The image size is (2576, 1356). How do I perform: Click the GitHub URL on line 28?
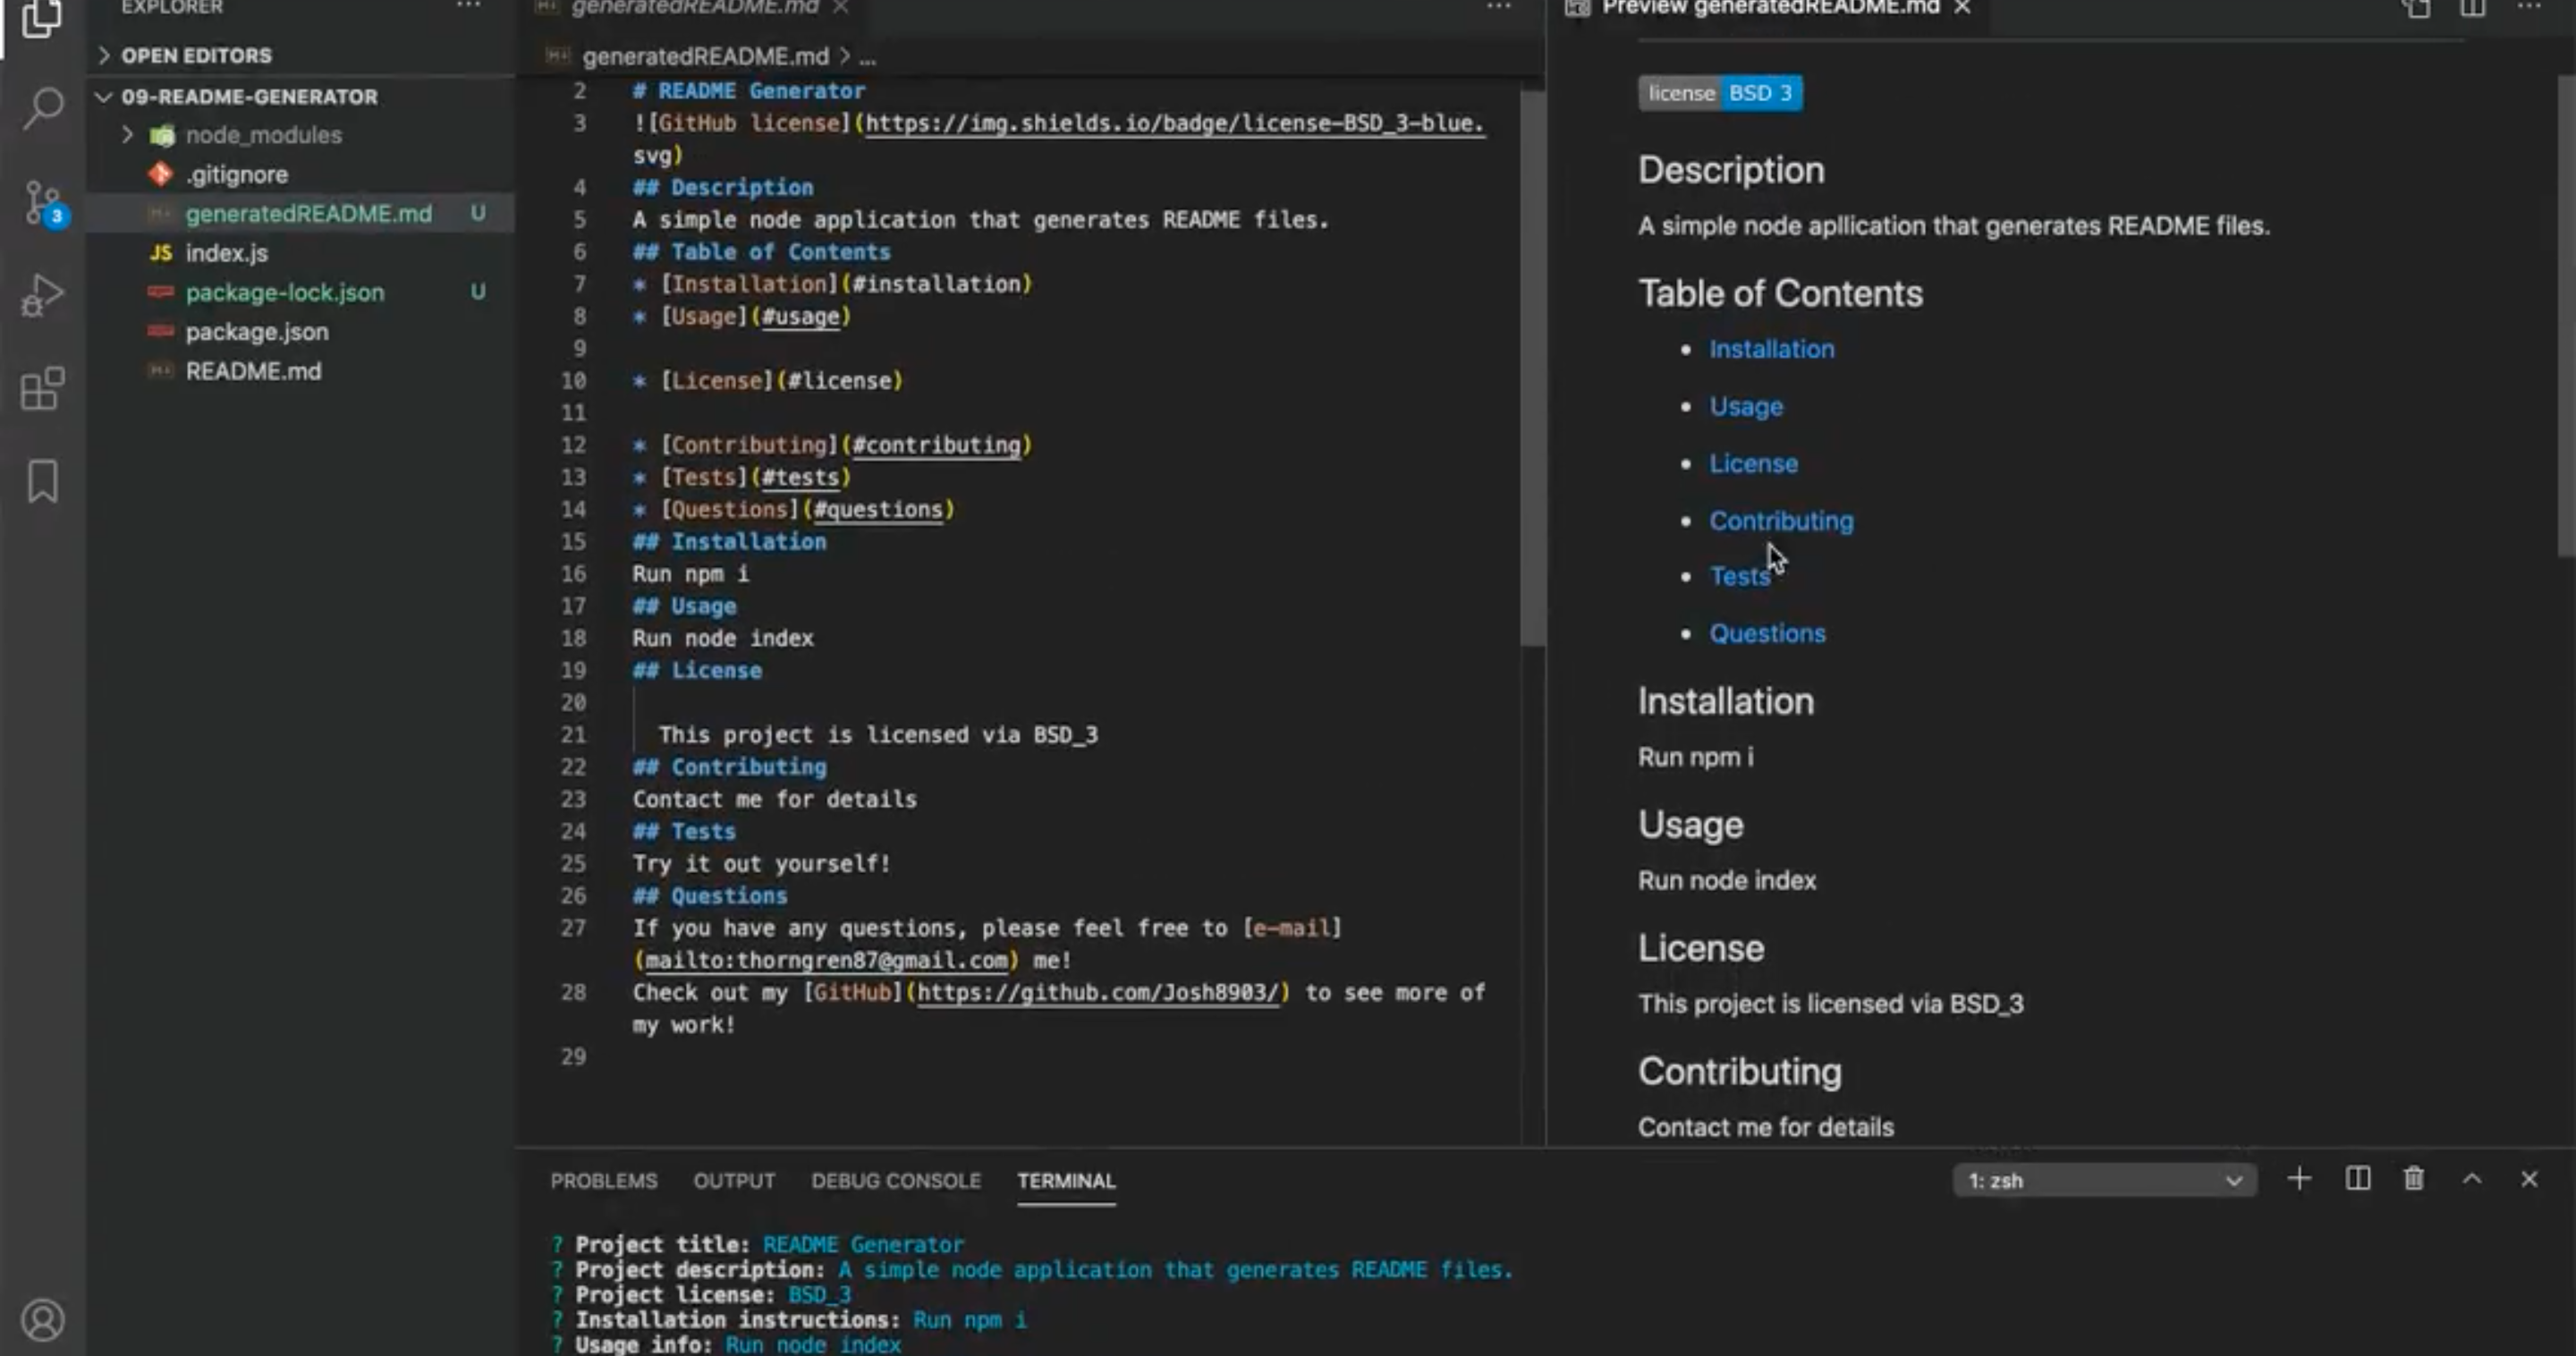(x=1098, y=992)
